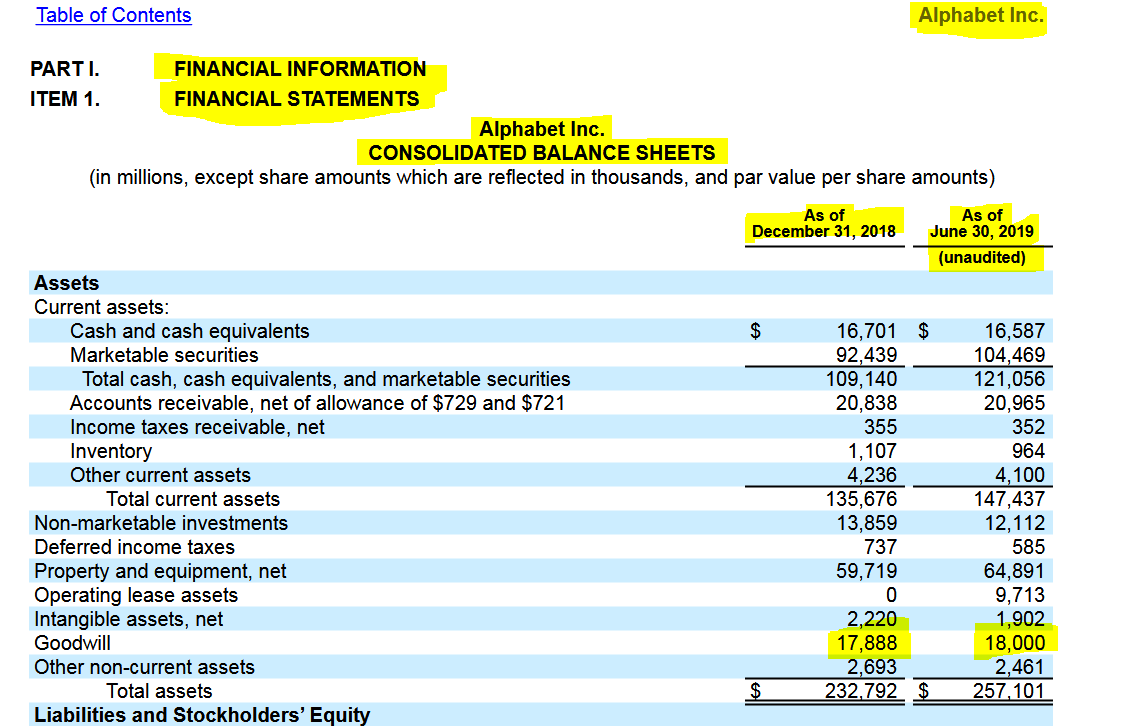Select the "CONSOLIDATED BALANCE SHEETS" title
This screenshot has height=726, width=1125.
(542, 153)
